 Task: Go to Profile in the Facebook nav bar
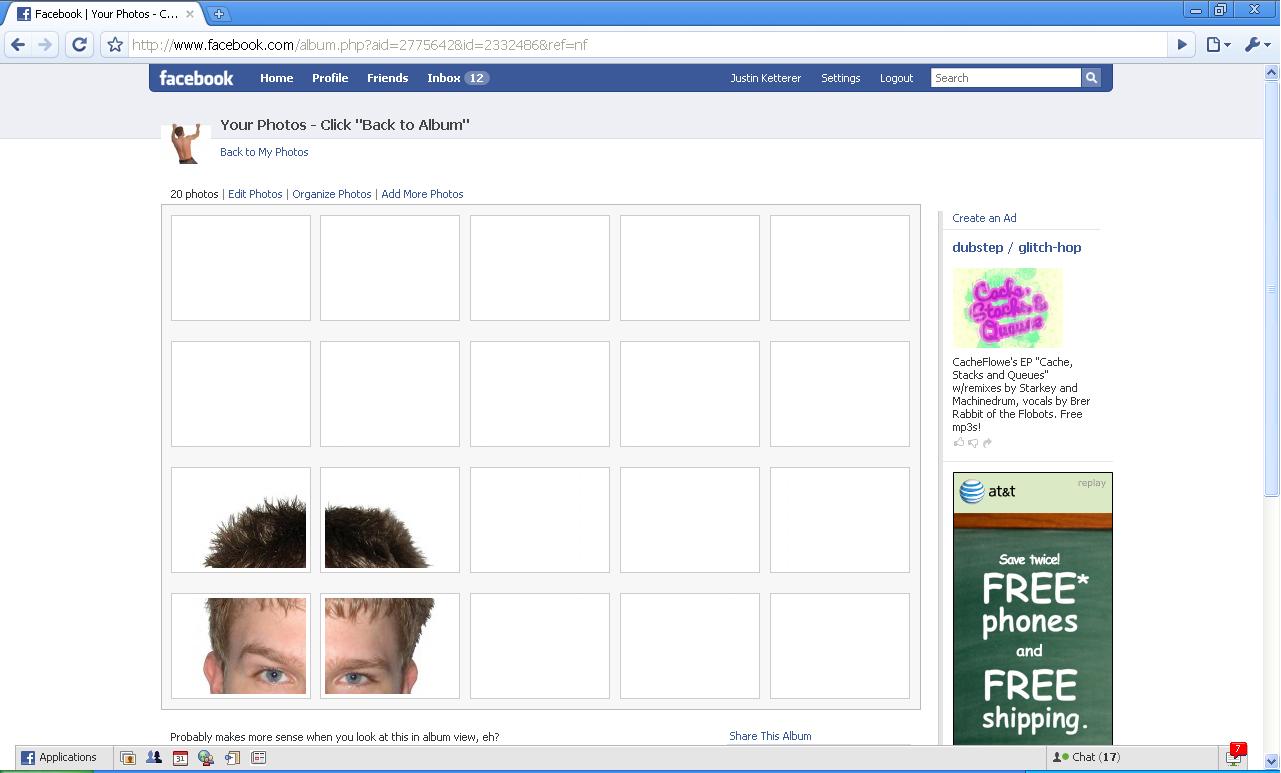point(329,78)
